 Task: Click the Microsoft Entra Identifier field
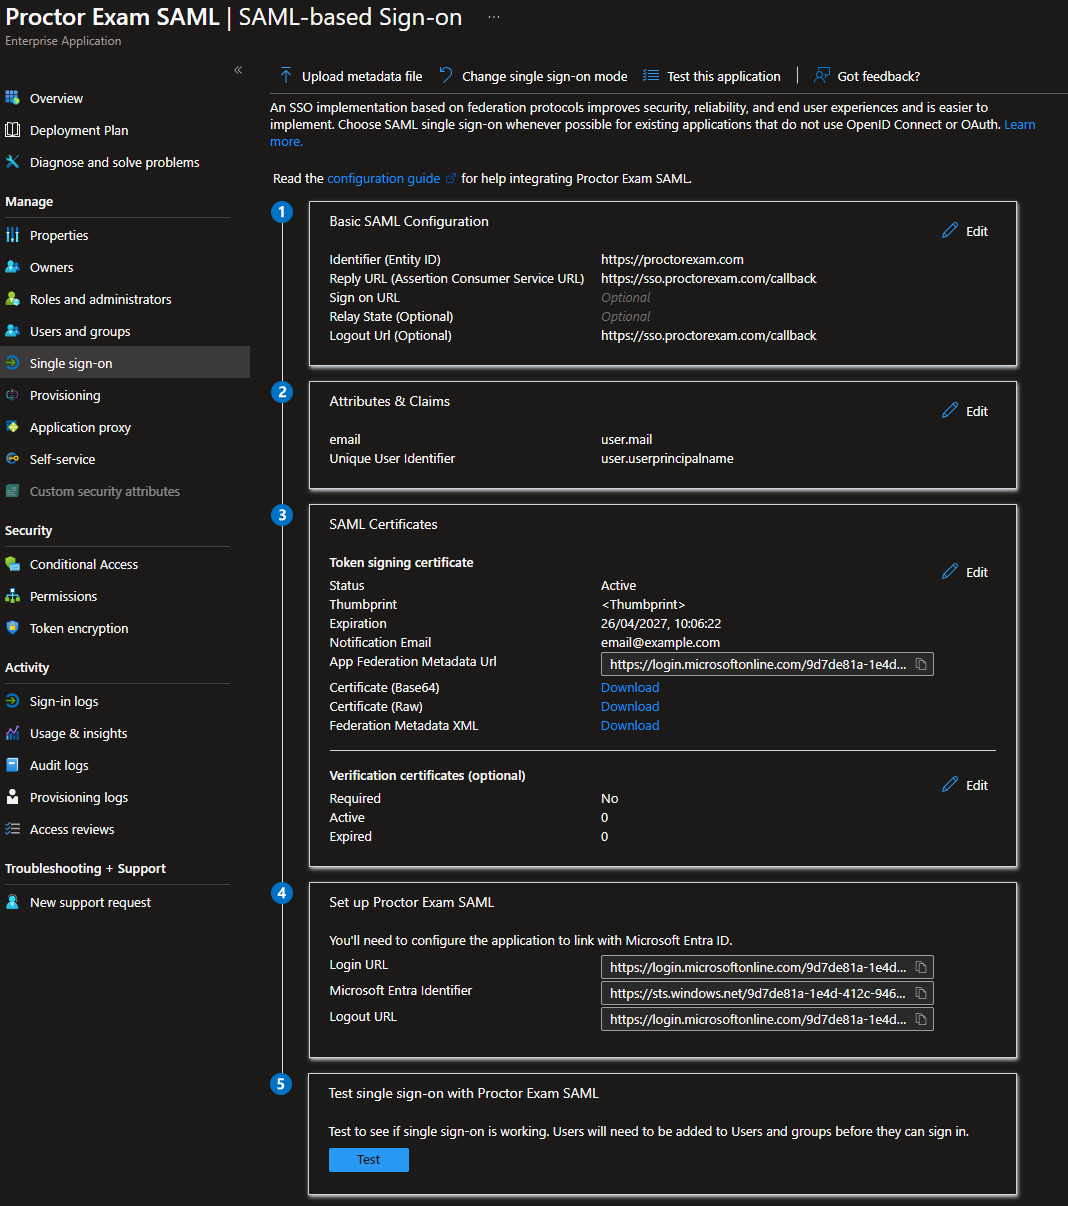767,993
